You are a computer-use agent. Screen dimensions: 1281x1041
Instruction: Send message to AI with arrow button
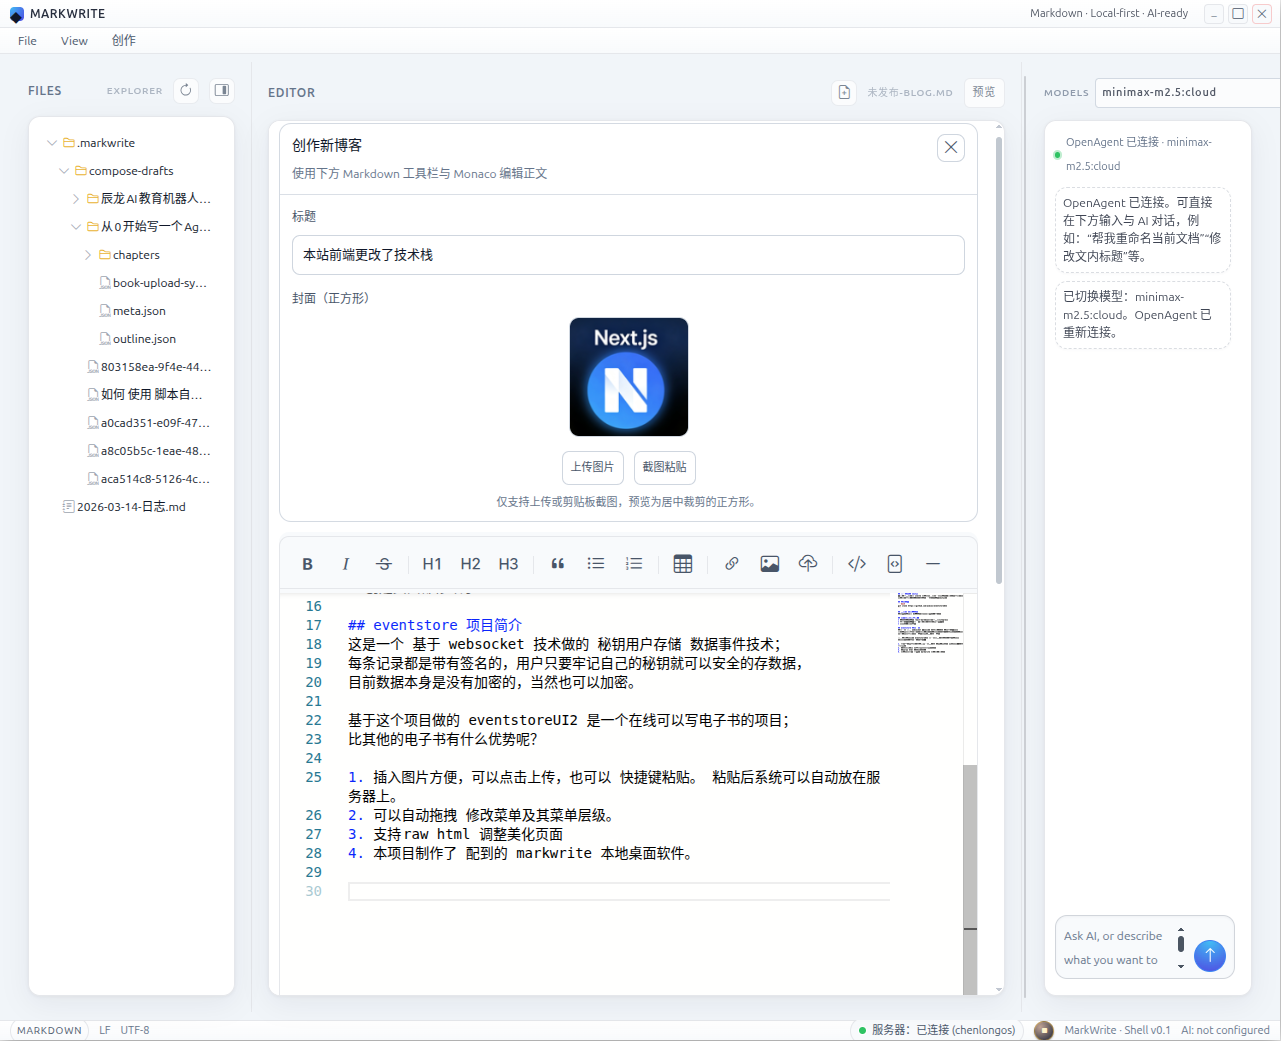pyautogui.click(x=1210, y=955)
